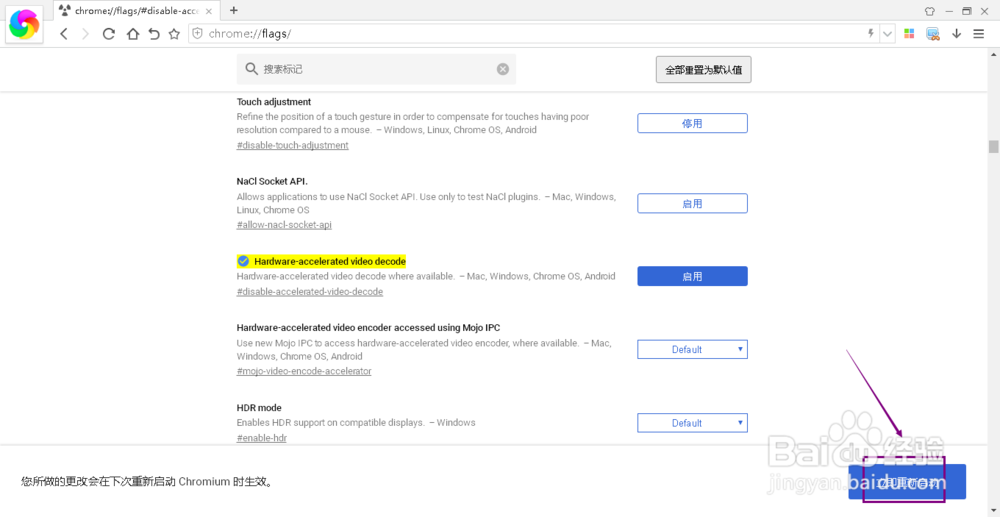
Task: Open the skin (shirt) icon in title bar
Action: 929,10
